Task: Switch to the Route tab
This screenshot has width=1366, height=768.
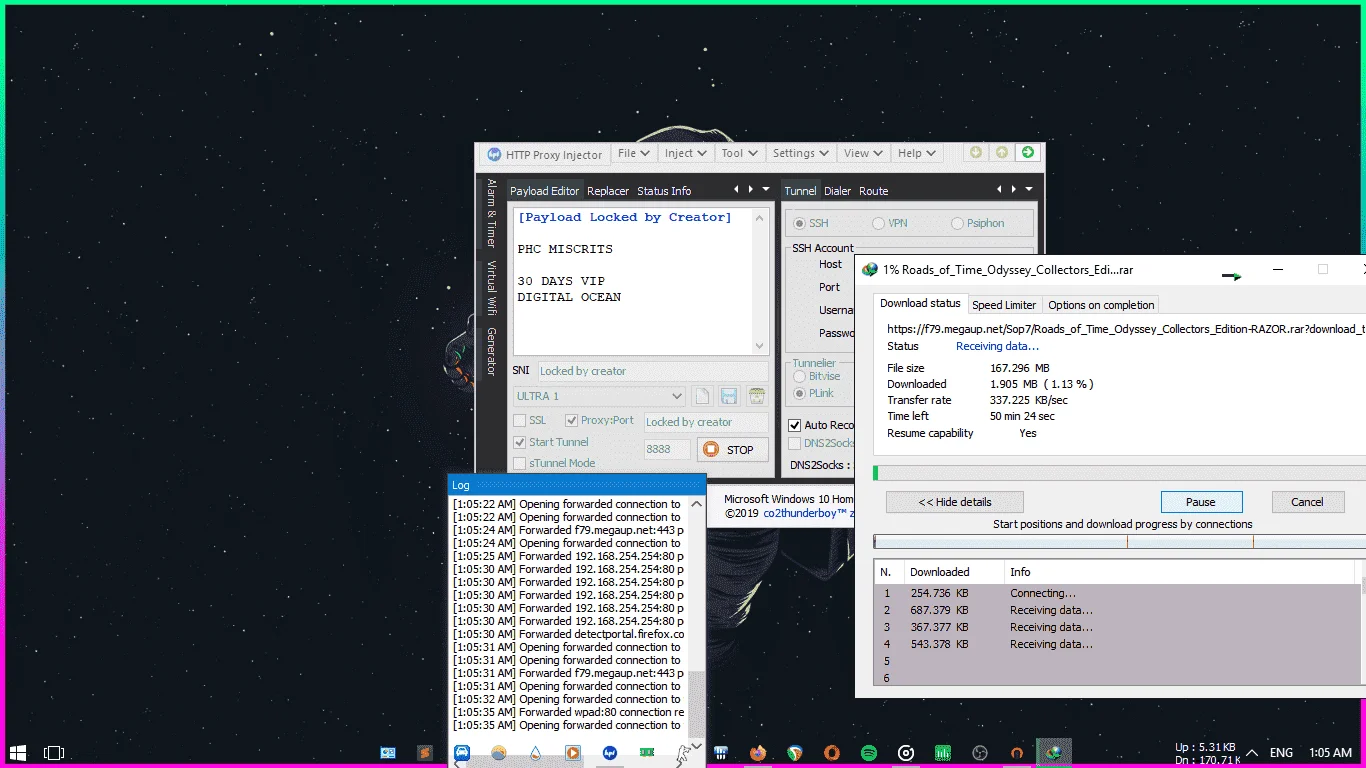Action: [874, 191]
